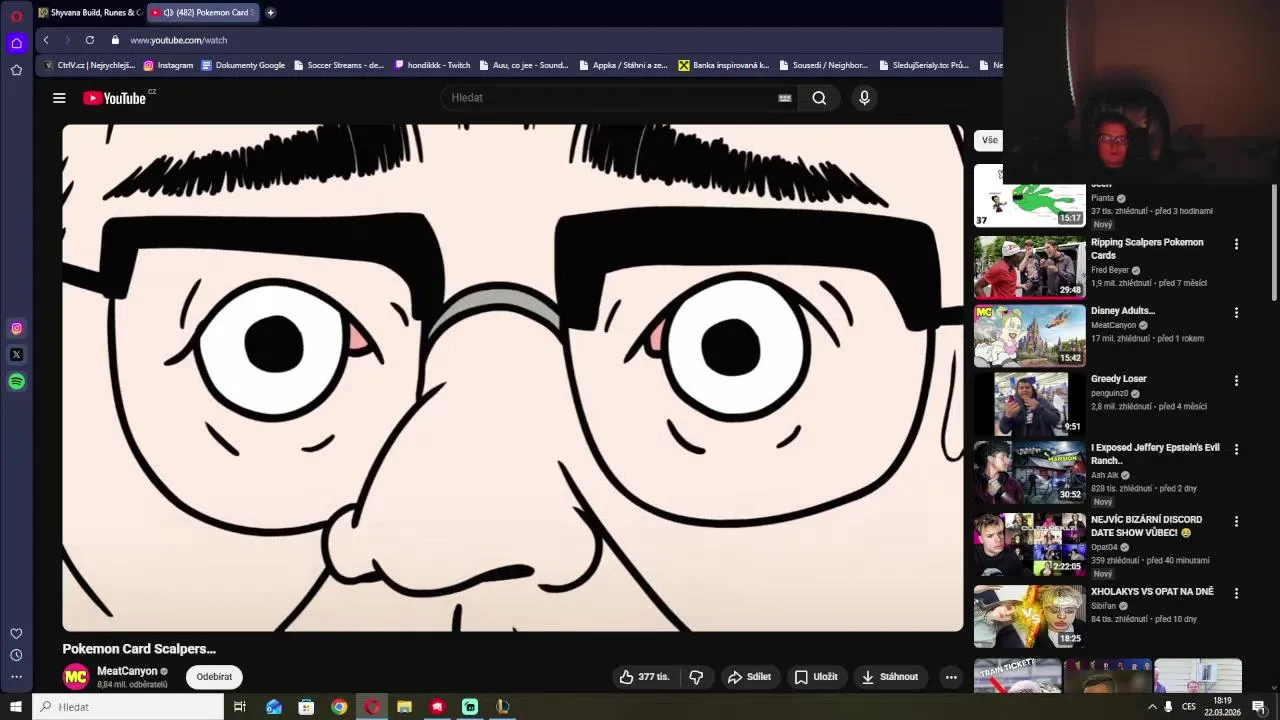
Task: Click the Windows taskbar Hledat search box
Action: 128,707
